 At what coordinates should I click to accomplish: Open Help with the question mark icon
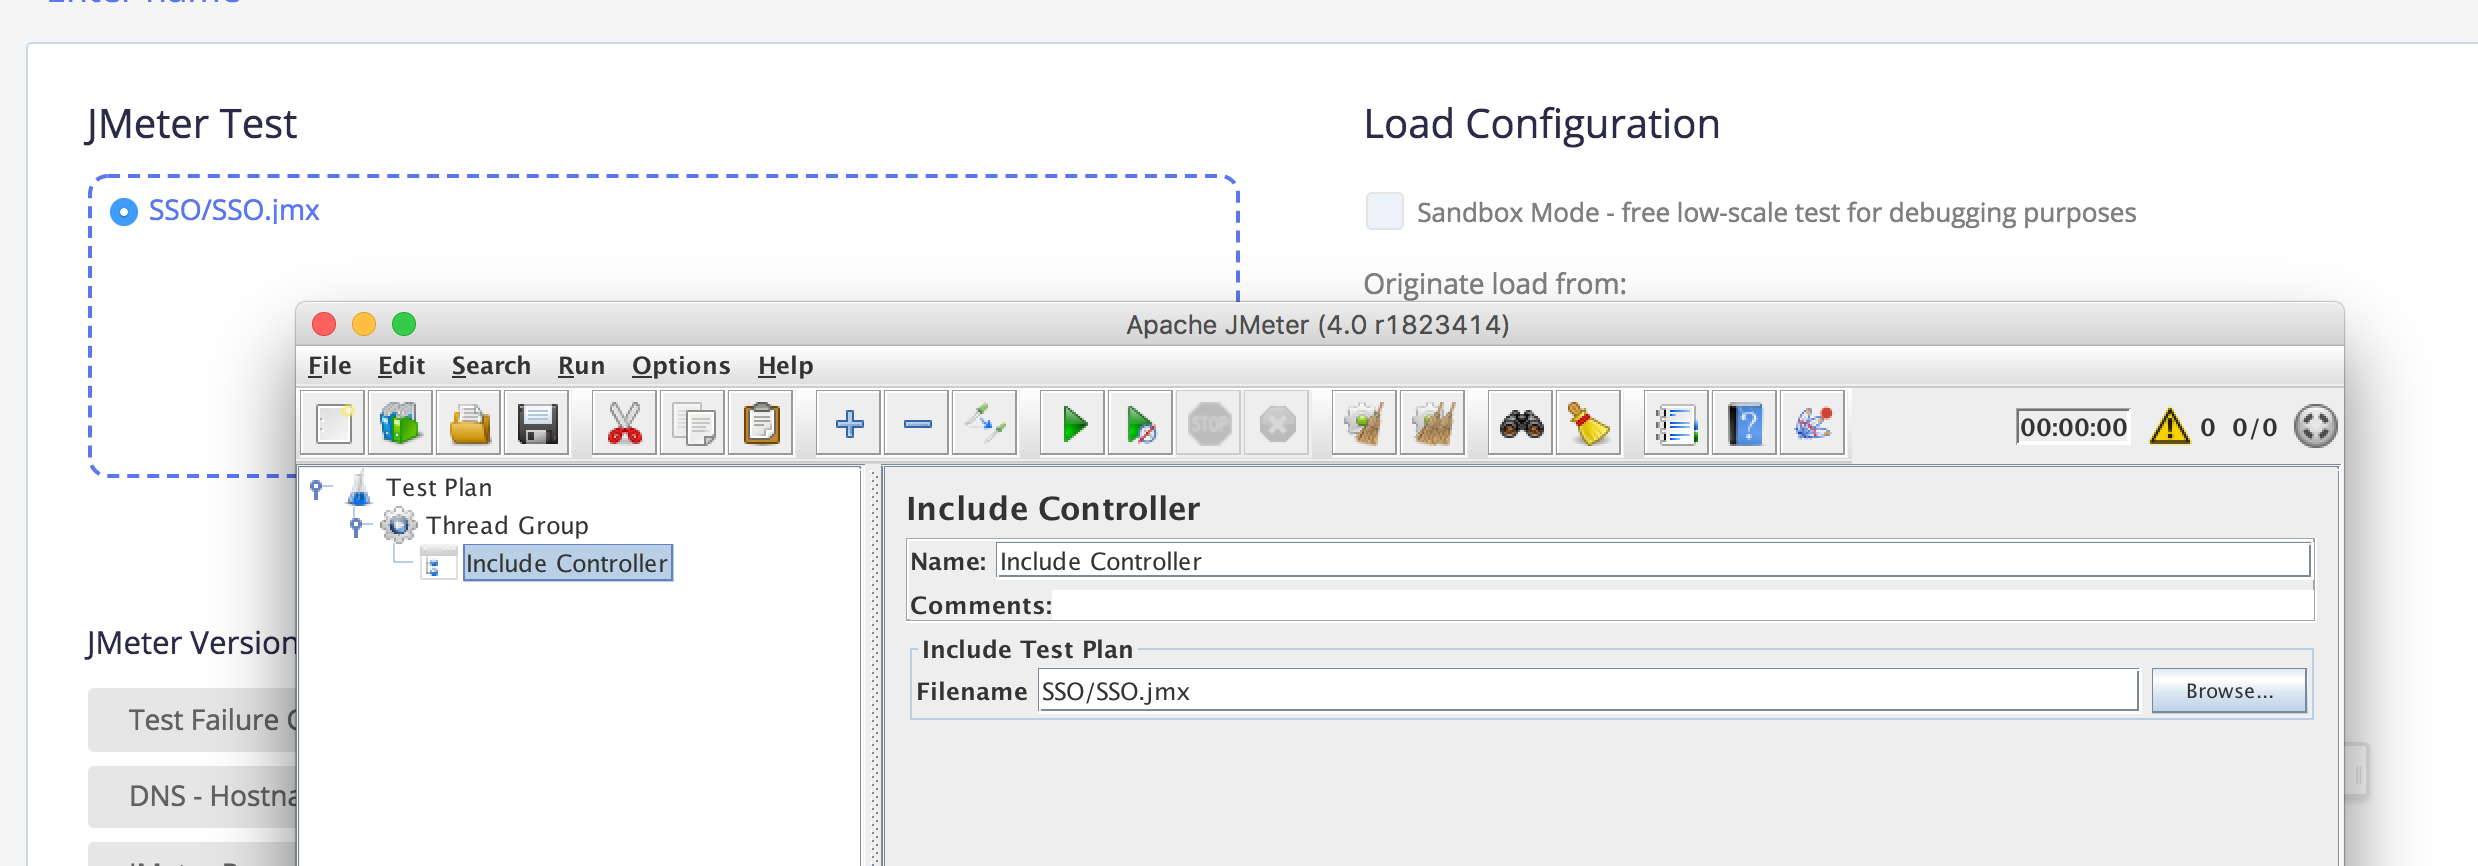pos(1745,424)
